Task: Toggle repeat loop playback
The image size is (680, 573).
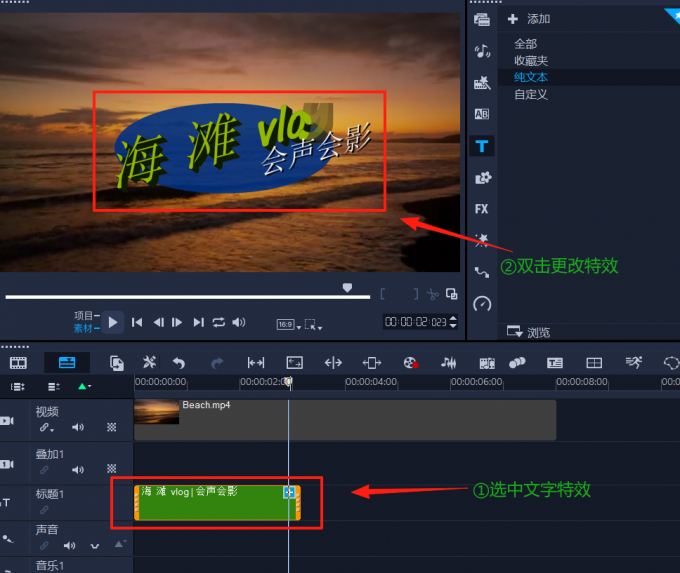Action: pyautogui.click(x=219, y=322)
